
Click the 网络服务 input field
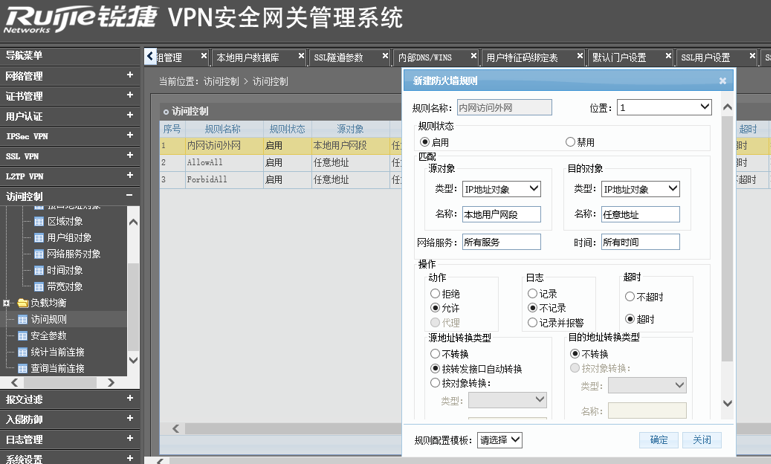click(500, 241)
